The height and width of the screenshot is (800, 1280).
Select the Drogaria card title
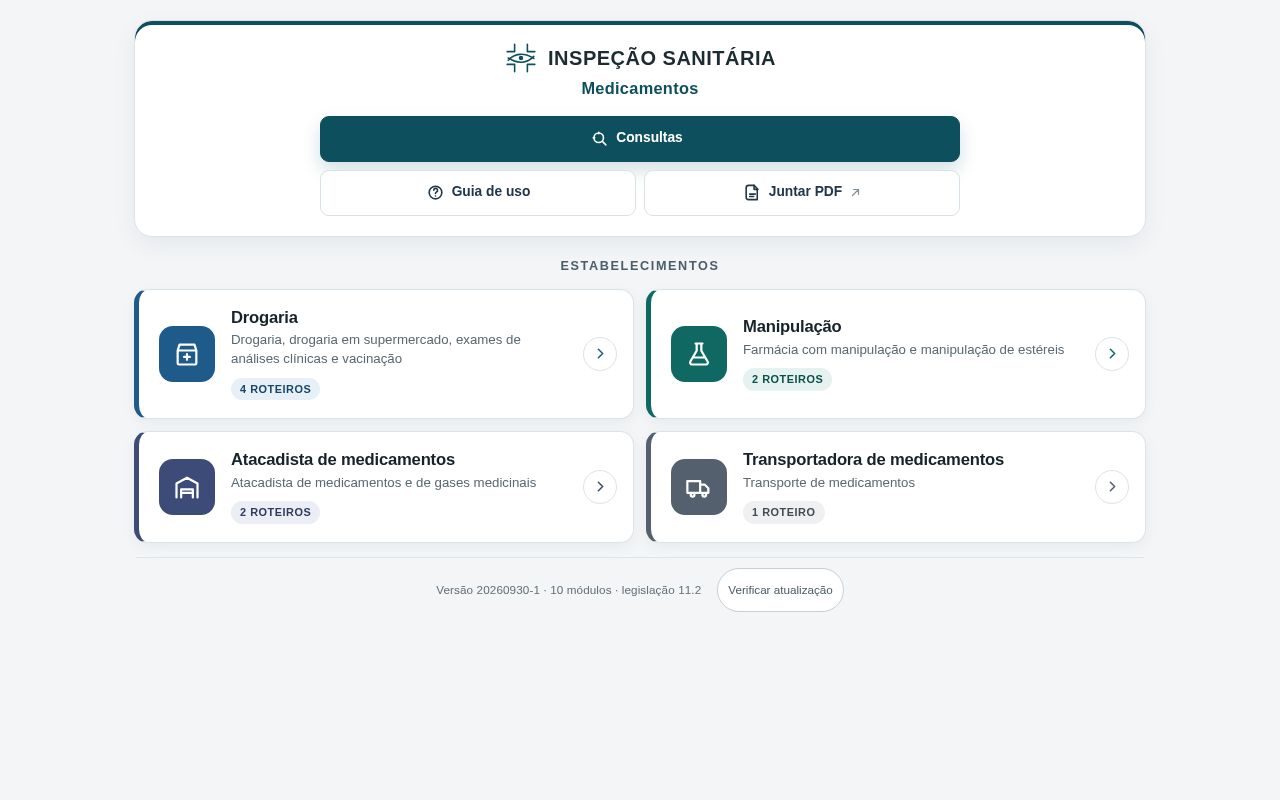(x=264, y=317)
